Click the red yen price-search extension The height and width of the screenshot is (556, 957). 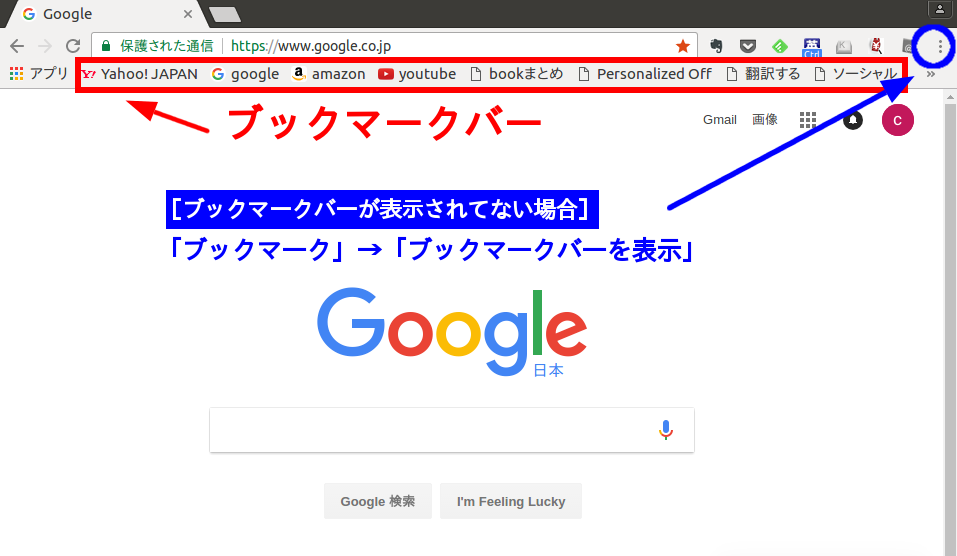click(876, 46)
